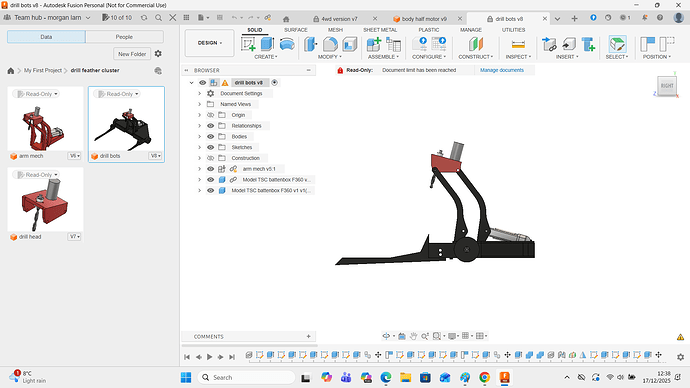Select the Create Sketch tool

tap(248, 44)
